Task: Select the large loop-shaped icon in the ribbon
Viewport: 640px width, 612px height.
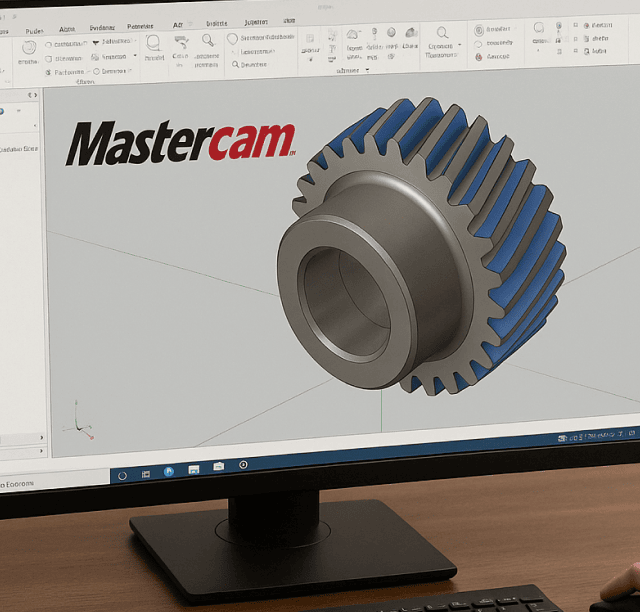Action: click(x=153, y=43)
